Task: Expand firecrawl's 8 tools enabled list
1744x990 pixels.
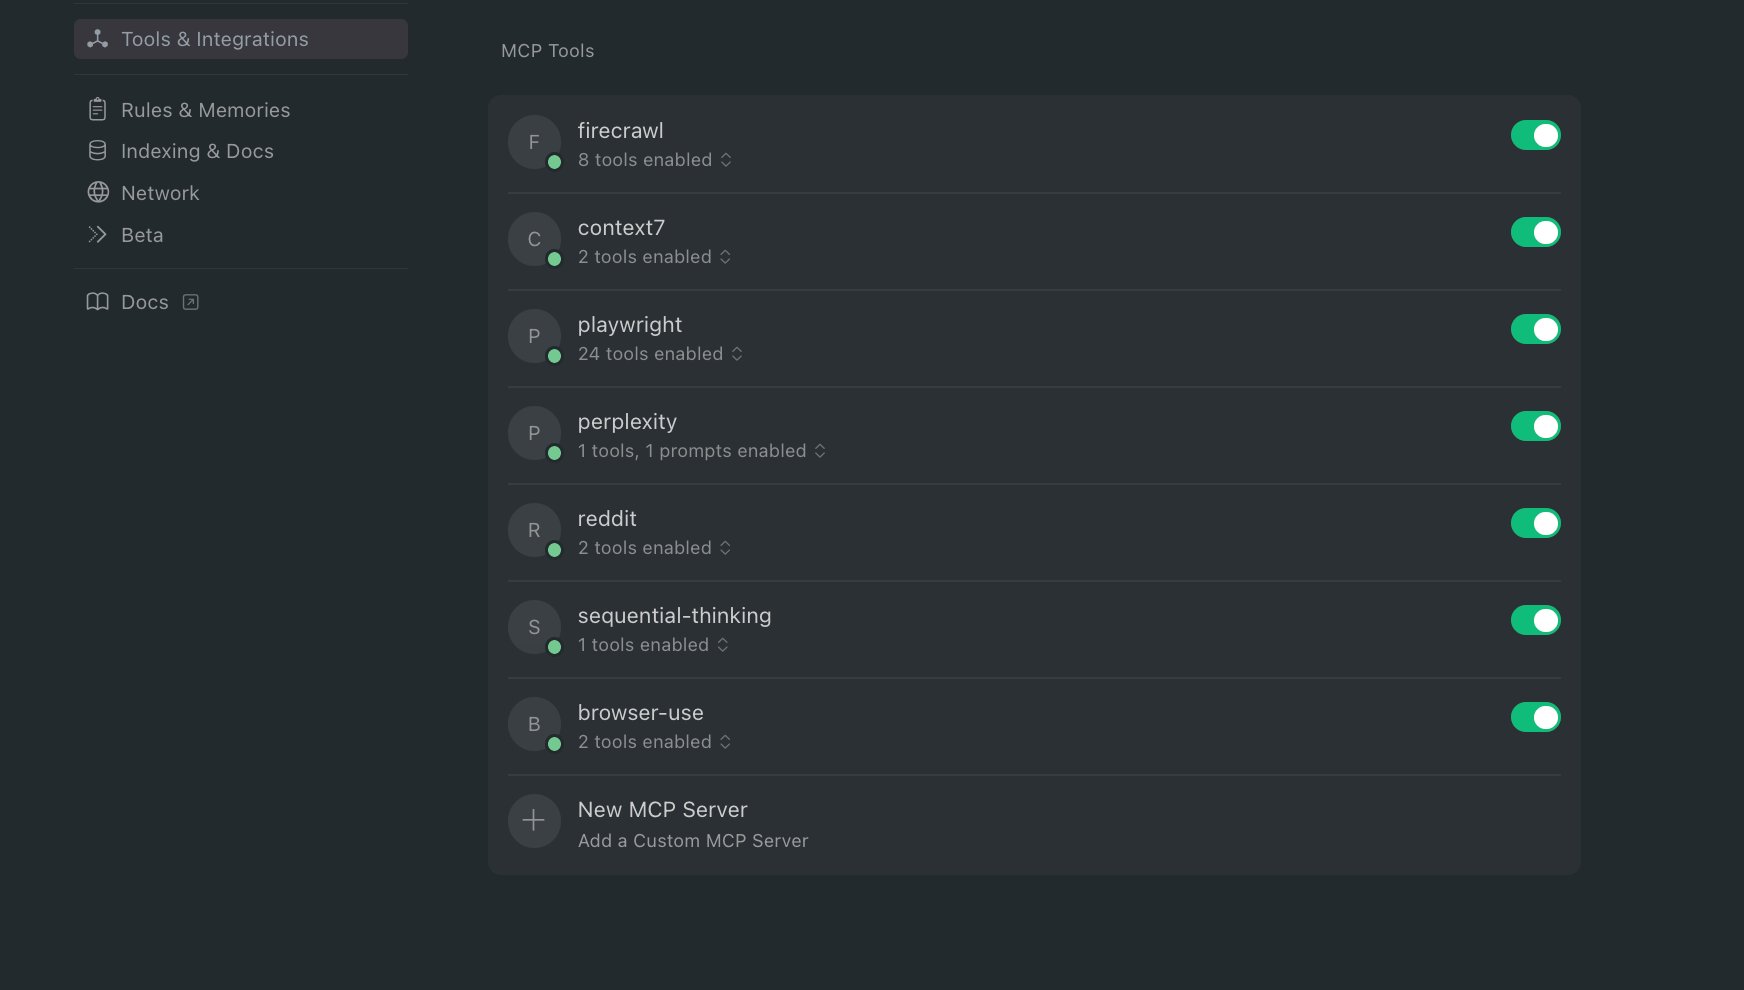Action: [x=655, y=160]
